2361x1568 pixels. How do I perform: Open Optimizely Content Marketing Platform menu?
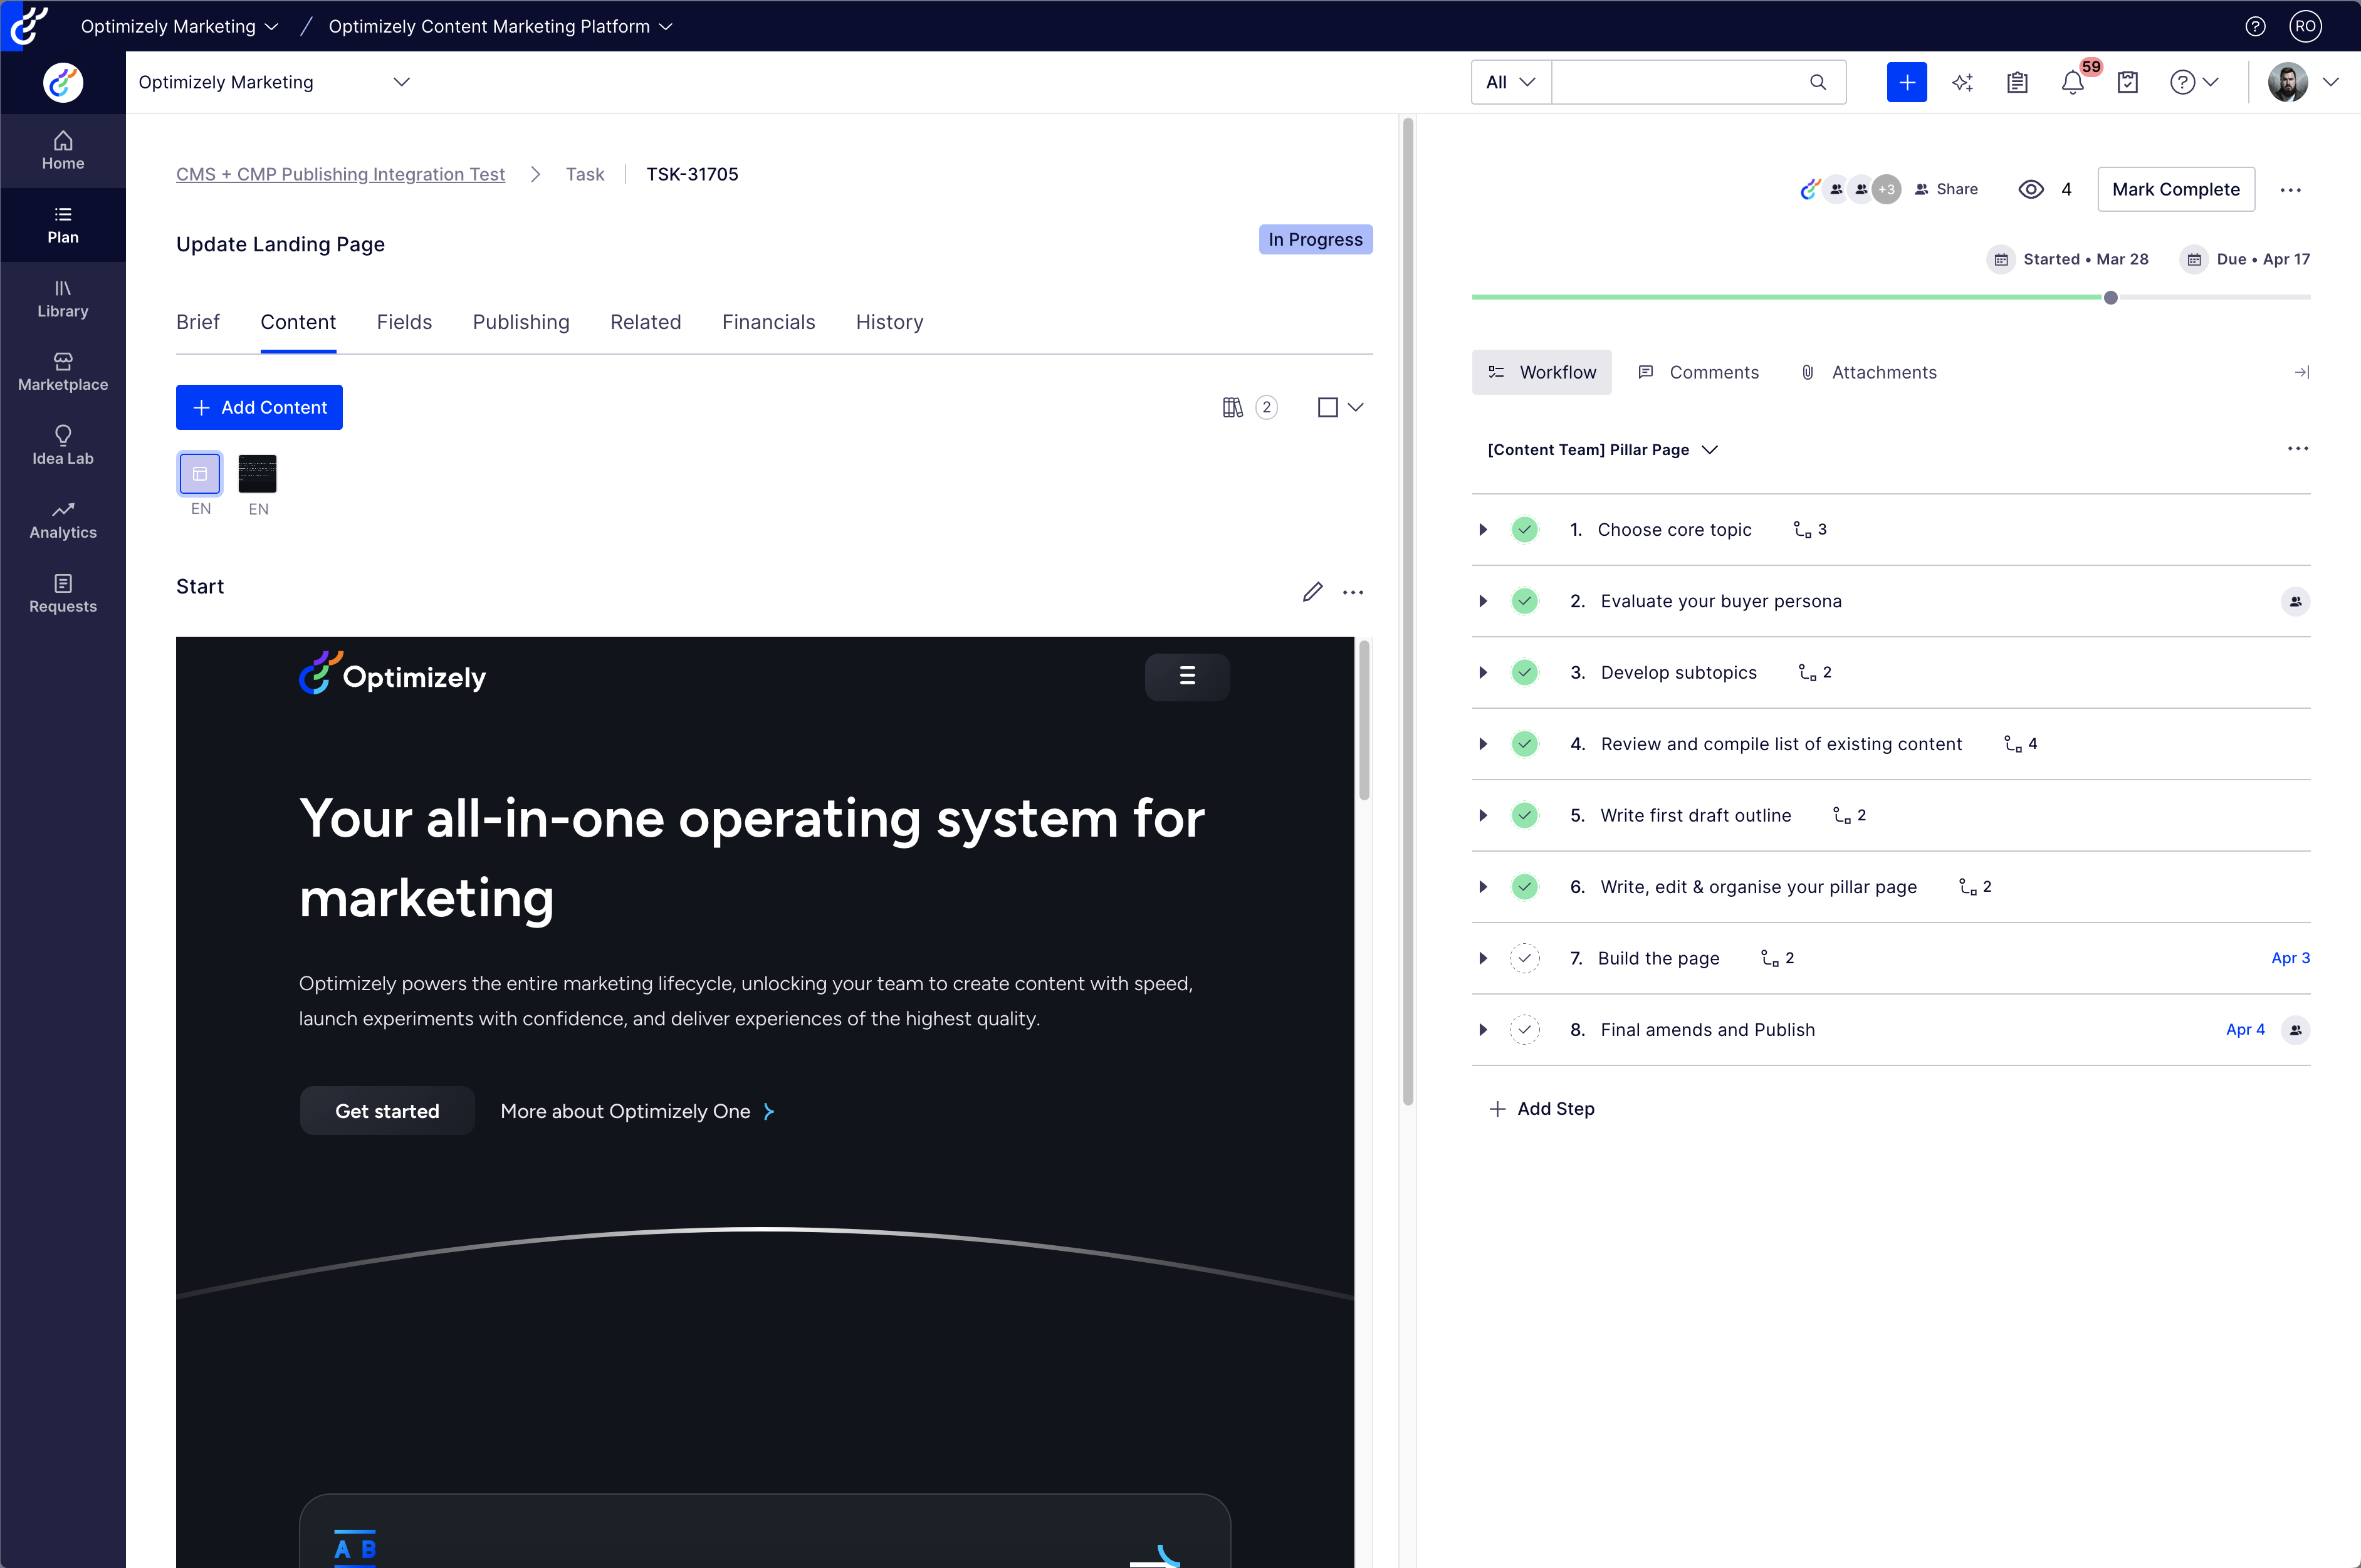[500, 26]
